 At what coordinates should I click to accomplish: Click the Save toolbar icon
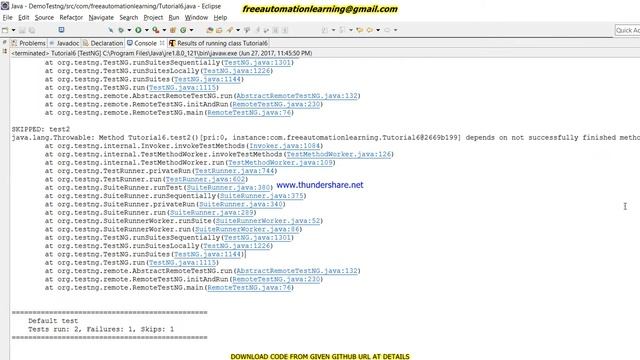tap(22, 30)
